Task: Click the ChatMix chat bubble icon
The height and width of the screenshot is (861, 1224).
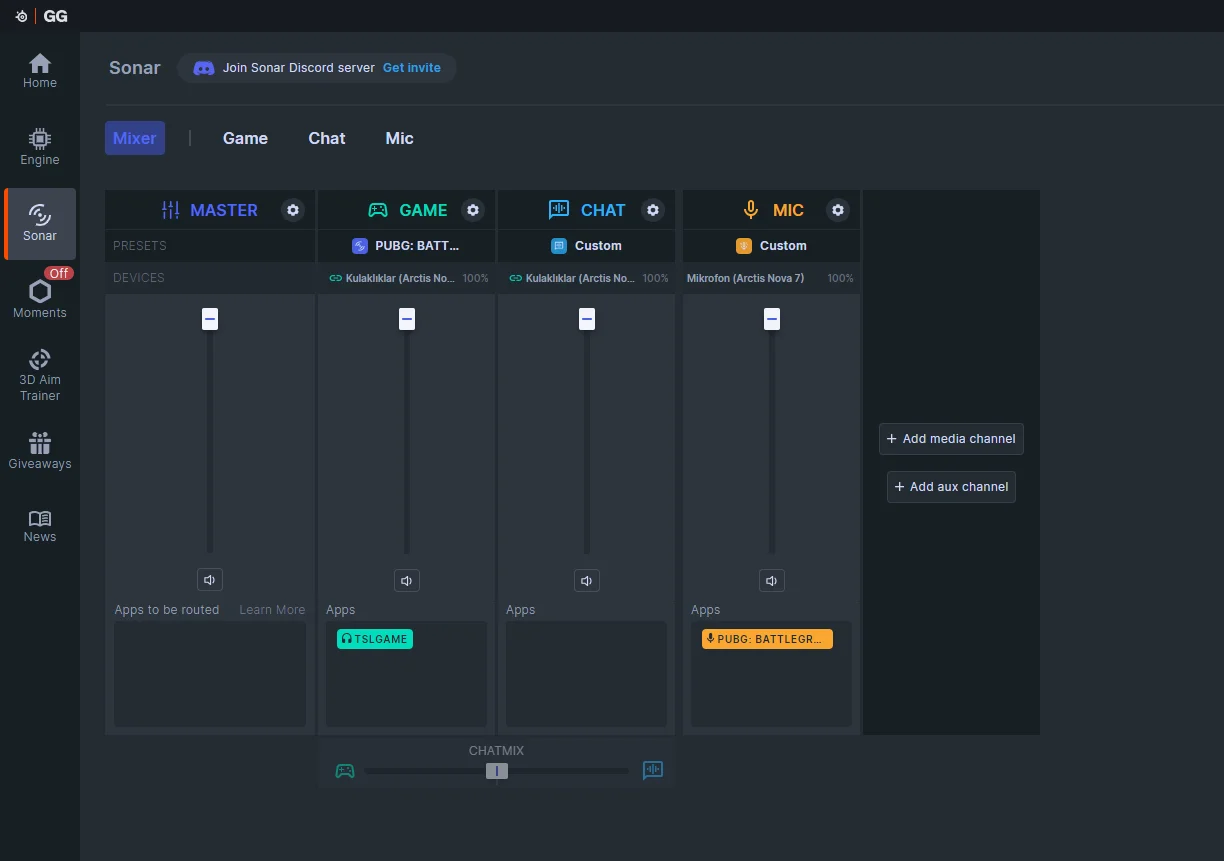Action: [653, 770]
